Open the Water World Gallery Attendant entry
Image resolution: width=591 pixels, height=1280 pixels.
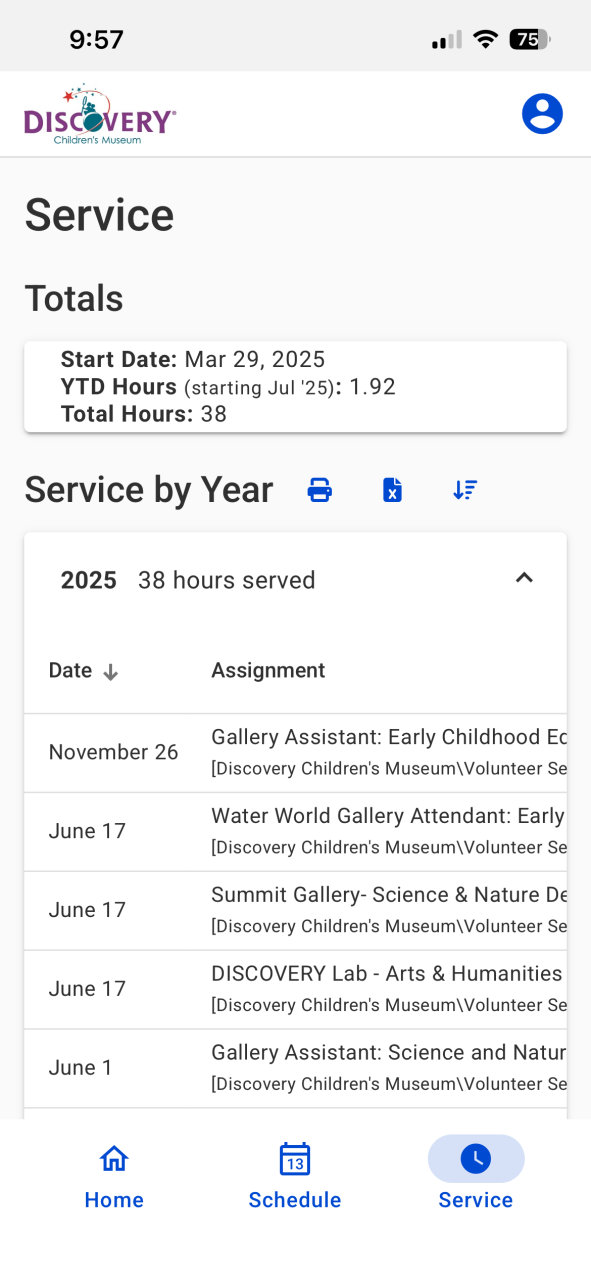click(295, 832)
